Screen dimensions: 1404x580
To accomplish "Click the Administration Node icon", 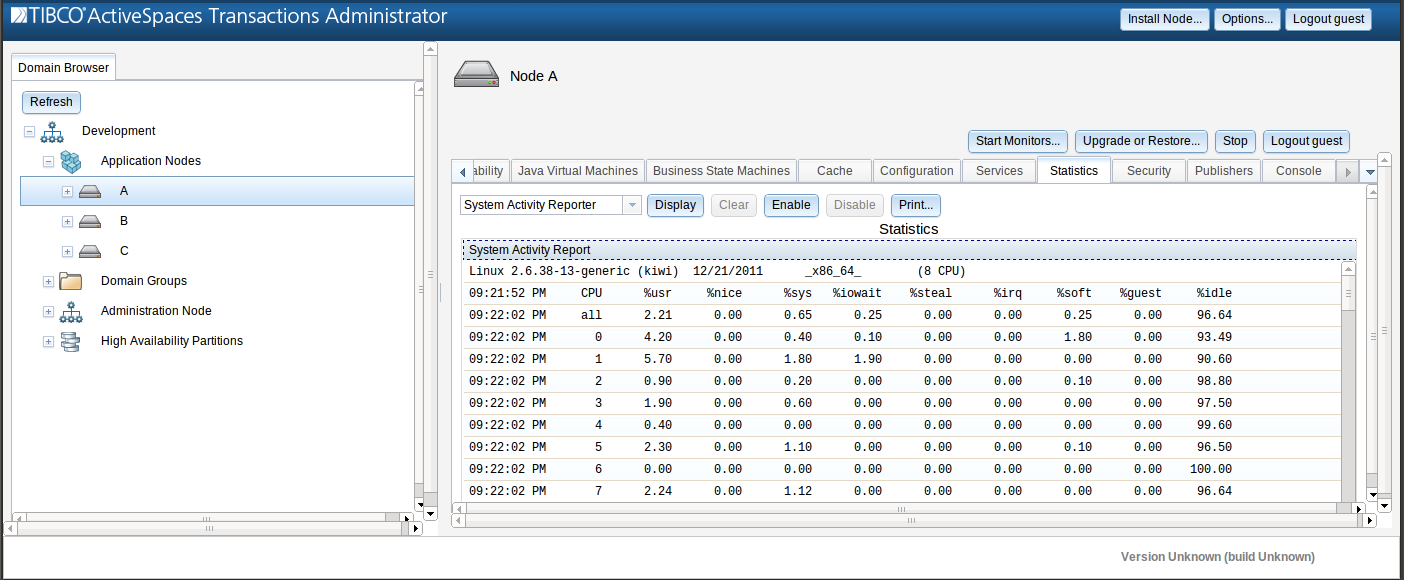I will (70, 311).
